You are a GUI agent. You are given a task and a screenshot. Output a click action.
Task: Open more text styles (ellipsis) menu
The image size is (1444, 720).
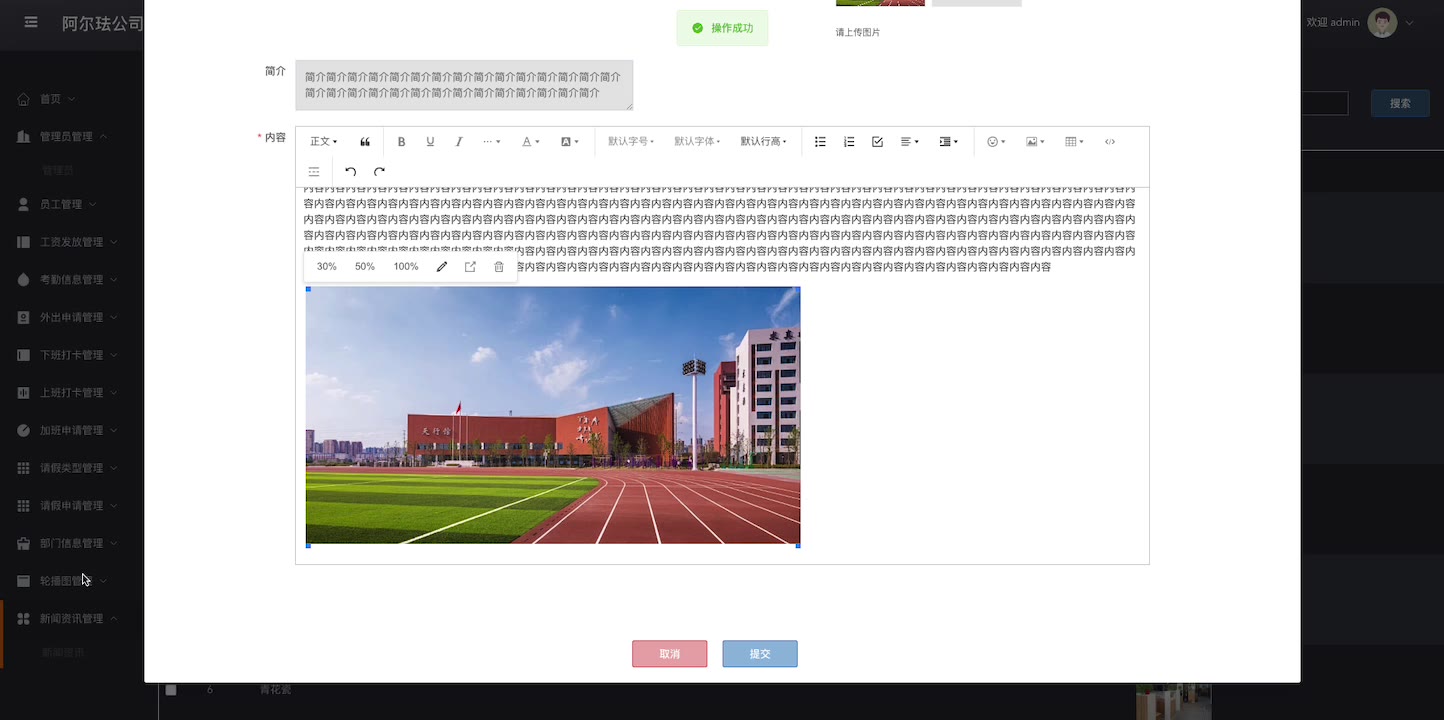click(x=491, y=142)
